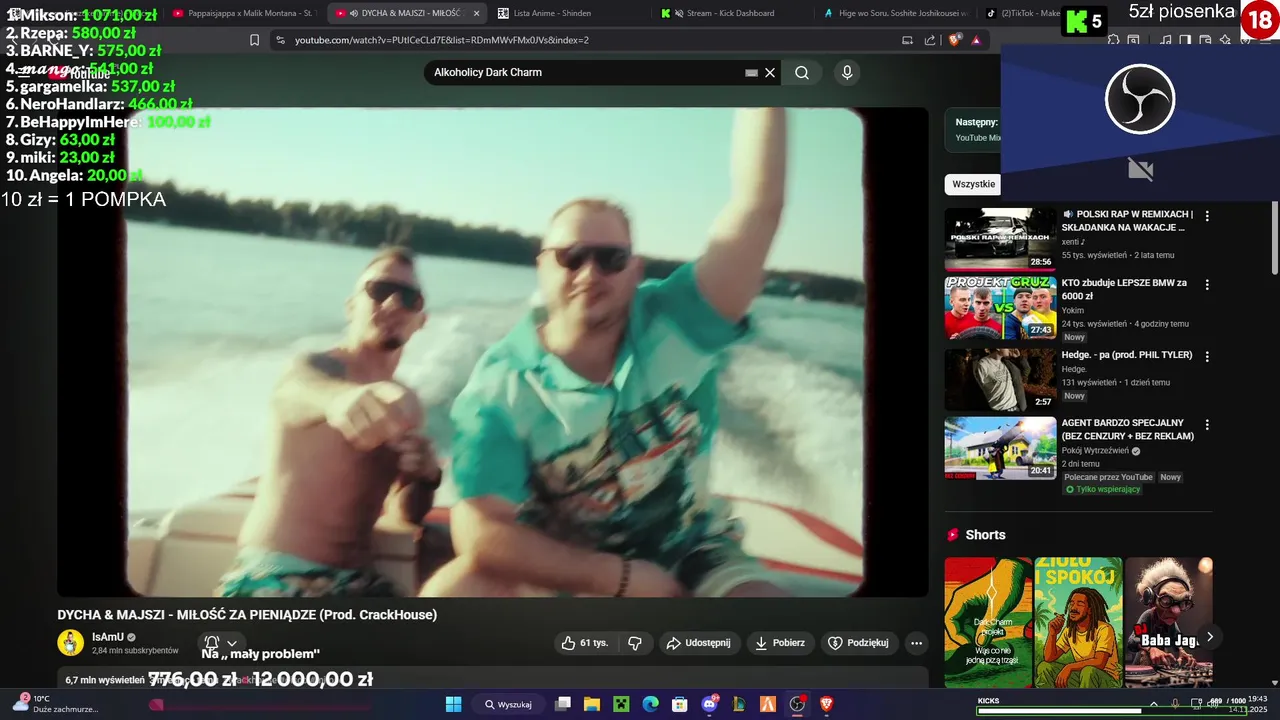Image resolution: width=1280 pixels, height=720 pixels.
Task: Click the dislike thumbs-down button
Action: (x=635, y=643)
